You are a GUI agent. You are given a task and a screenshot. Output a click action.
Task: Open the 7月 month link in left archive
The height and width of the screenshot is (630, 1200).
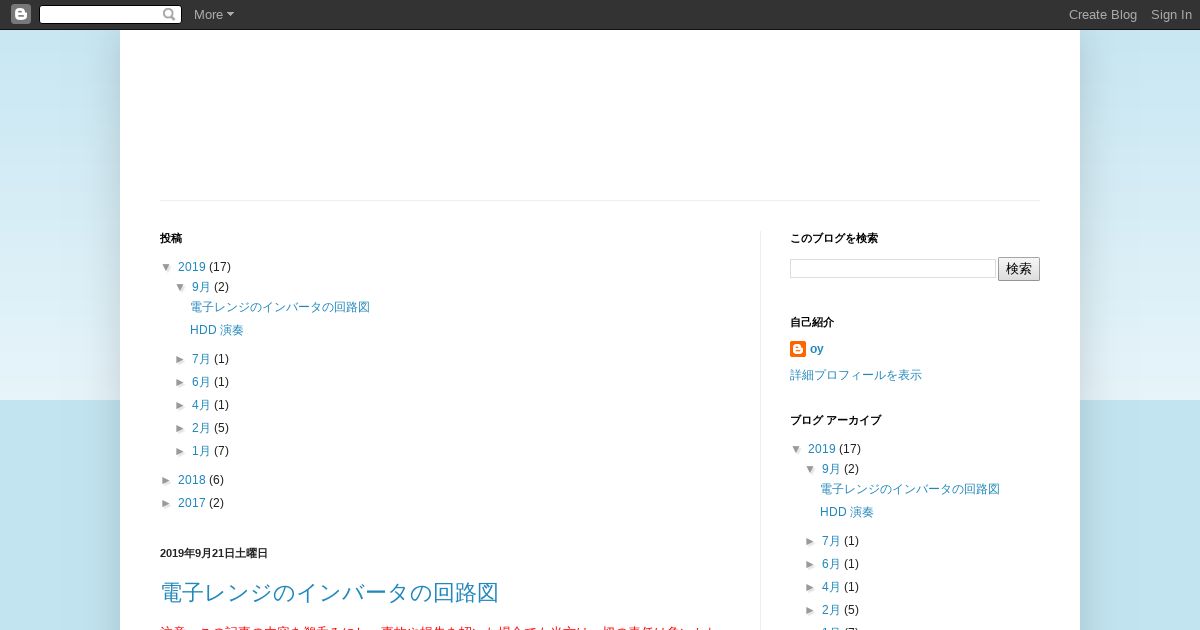click(201, 359)
